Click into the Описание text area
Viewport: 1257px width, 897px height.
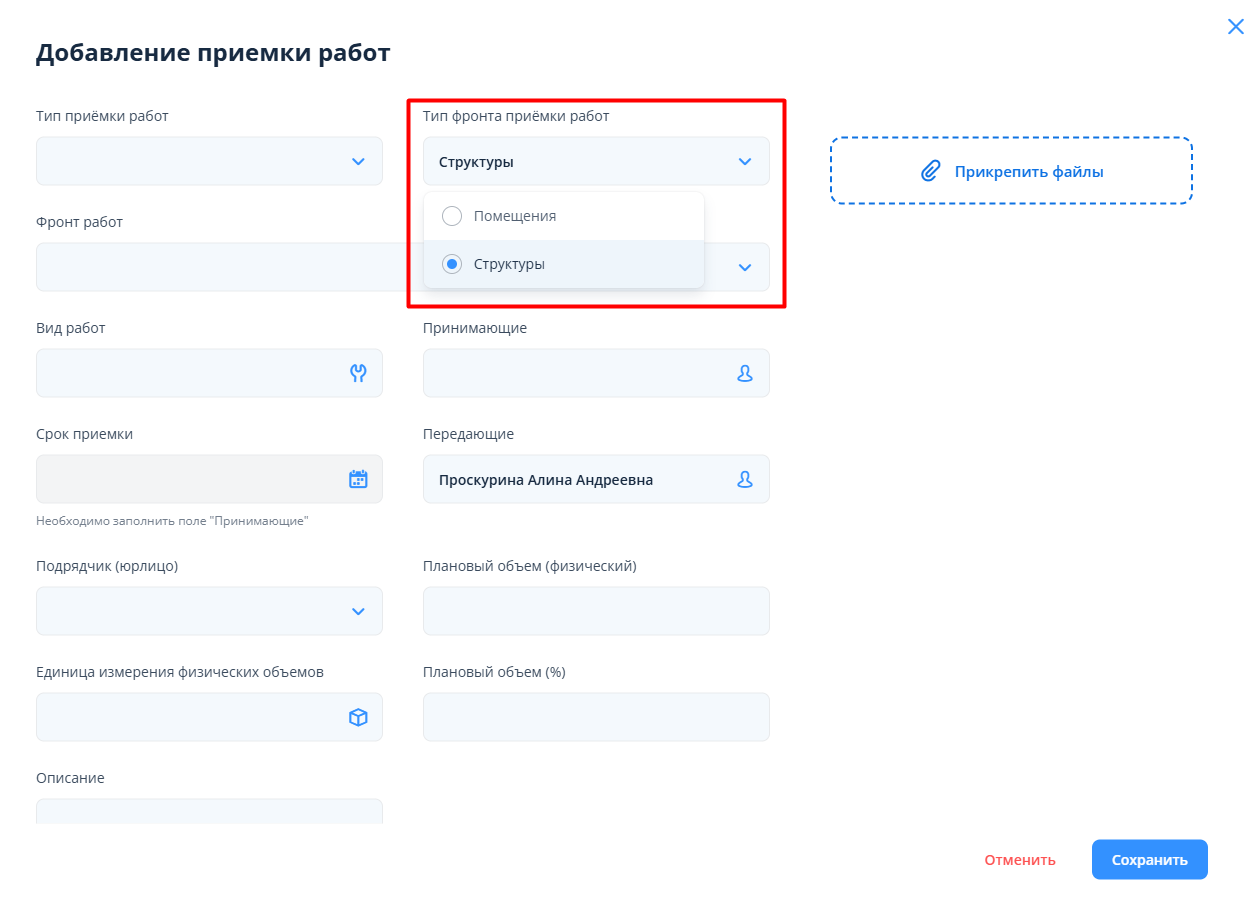click(x=209, y=811)
